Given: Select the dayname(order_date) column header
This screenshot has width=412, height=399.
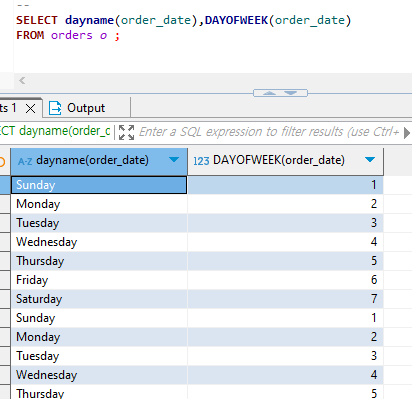Looking at the screenshot, I should click(99, 161).
